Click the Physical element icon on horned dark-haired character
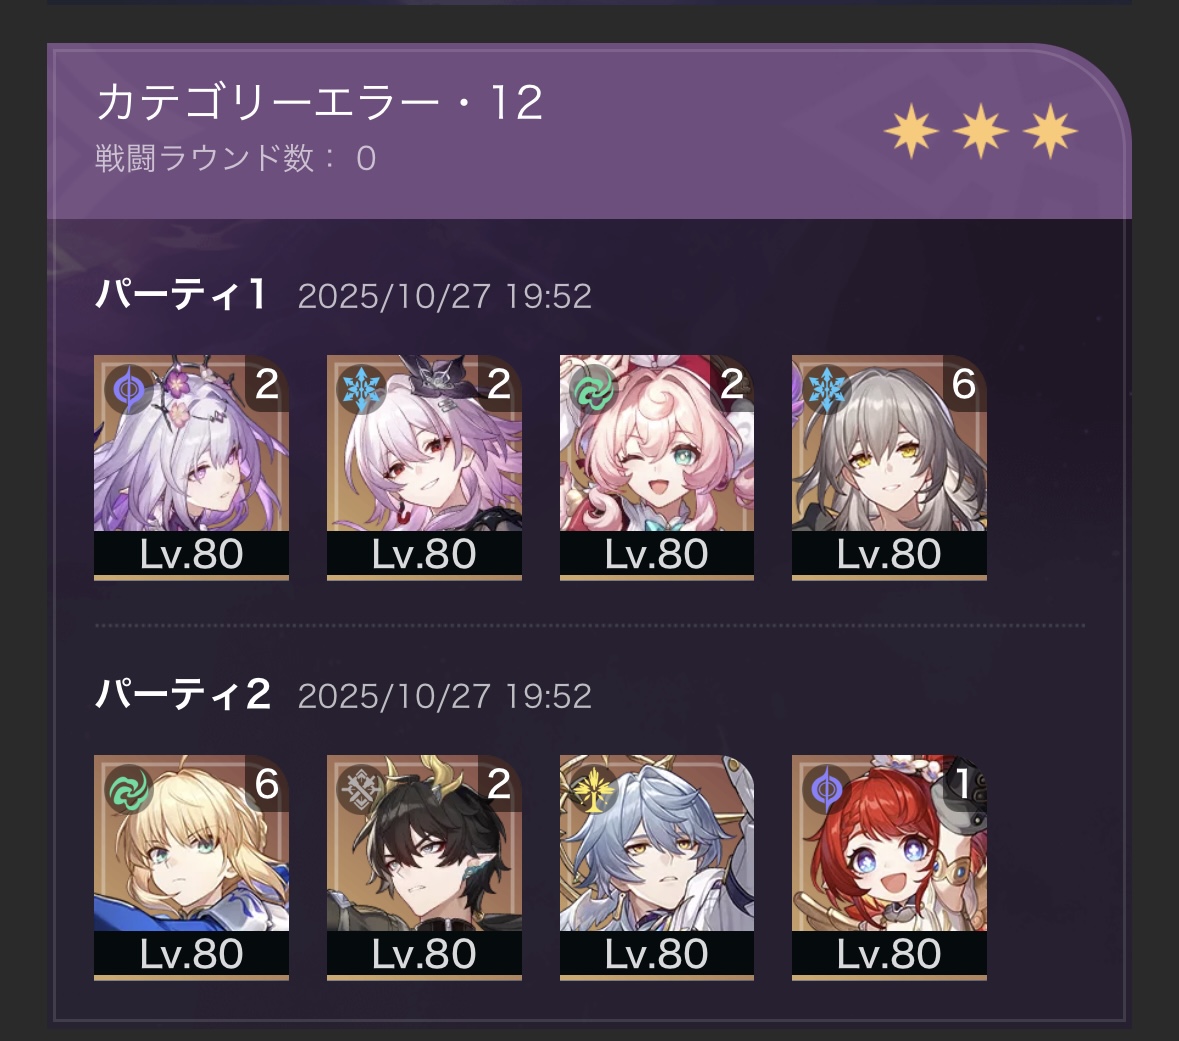 [x=362, y=790]
